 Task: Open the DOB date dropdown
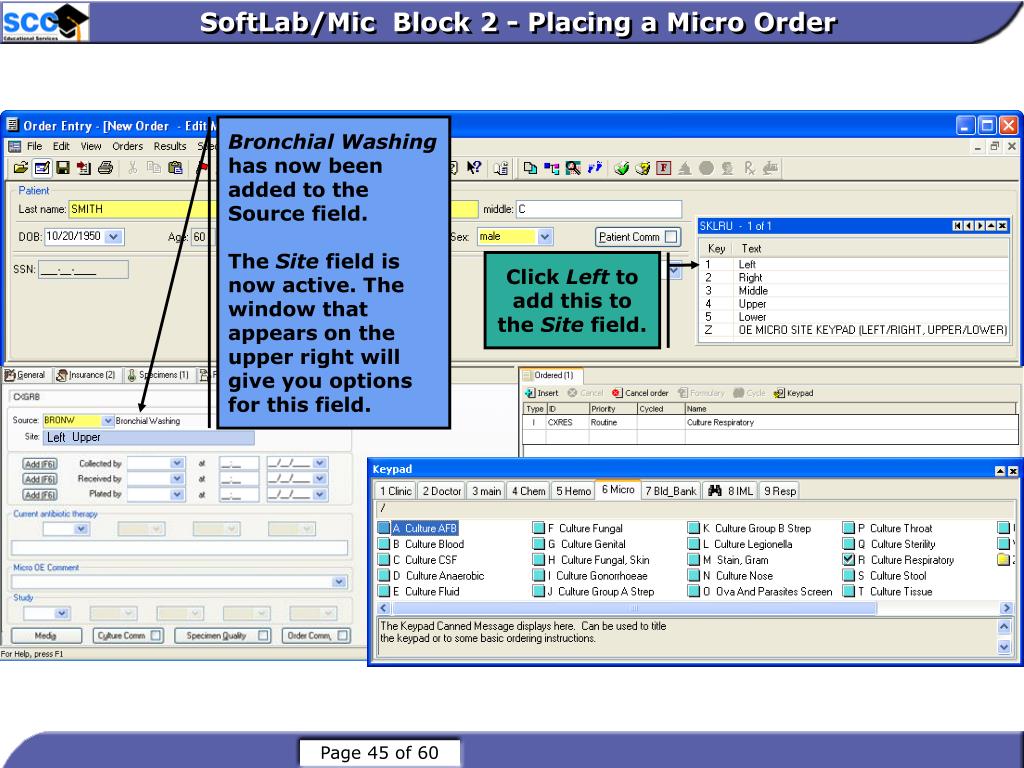tap(114, 236)
